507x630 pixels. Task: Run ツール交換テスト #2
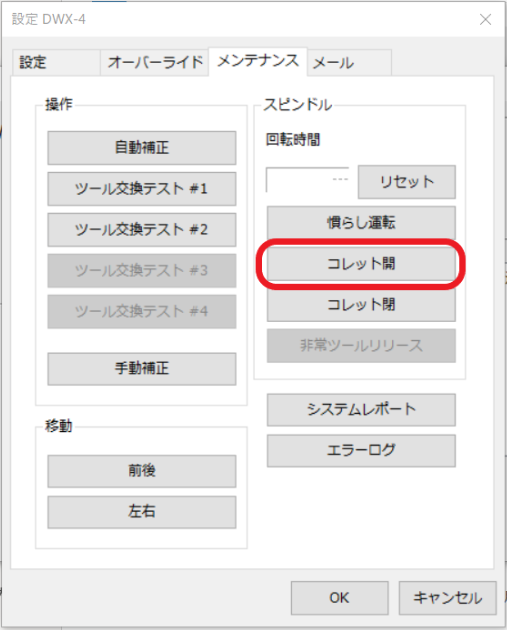pos(142,230)
